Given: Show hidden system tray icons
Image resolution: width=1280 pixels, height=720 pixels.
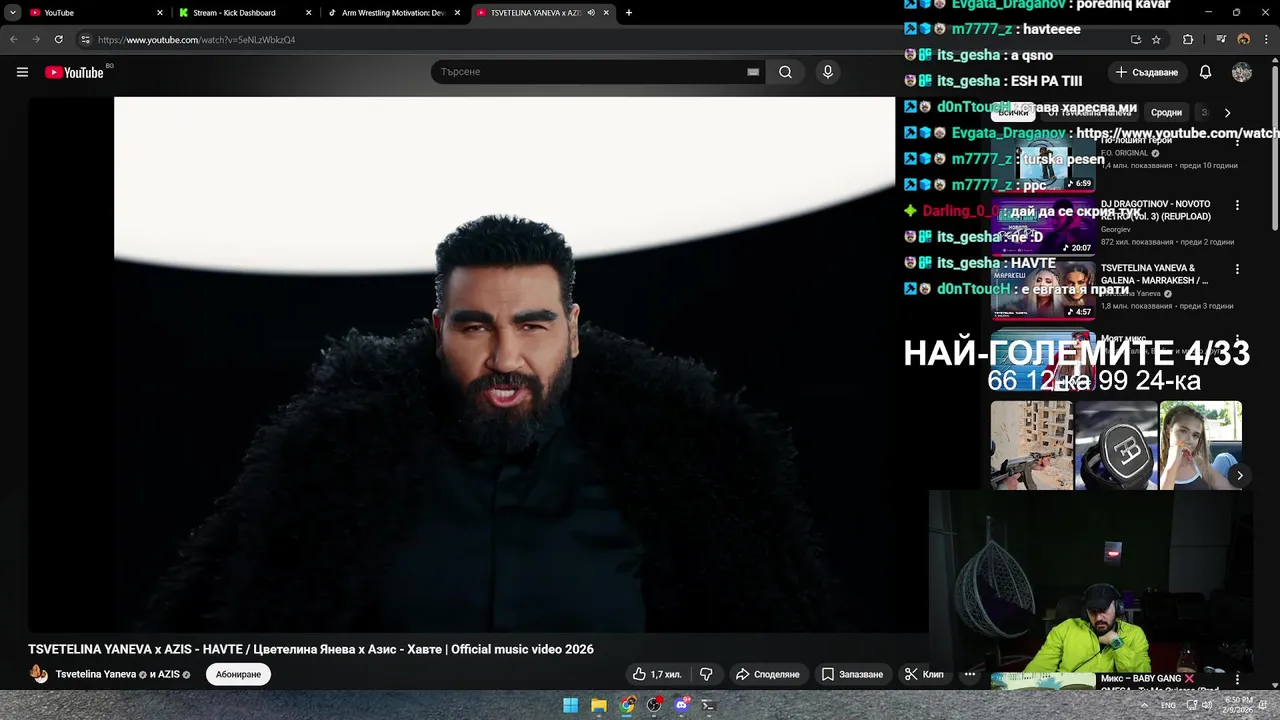Looking at the screenshot, I should point(1144,705).
